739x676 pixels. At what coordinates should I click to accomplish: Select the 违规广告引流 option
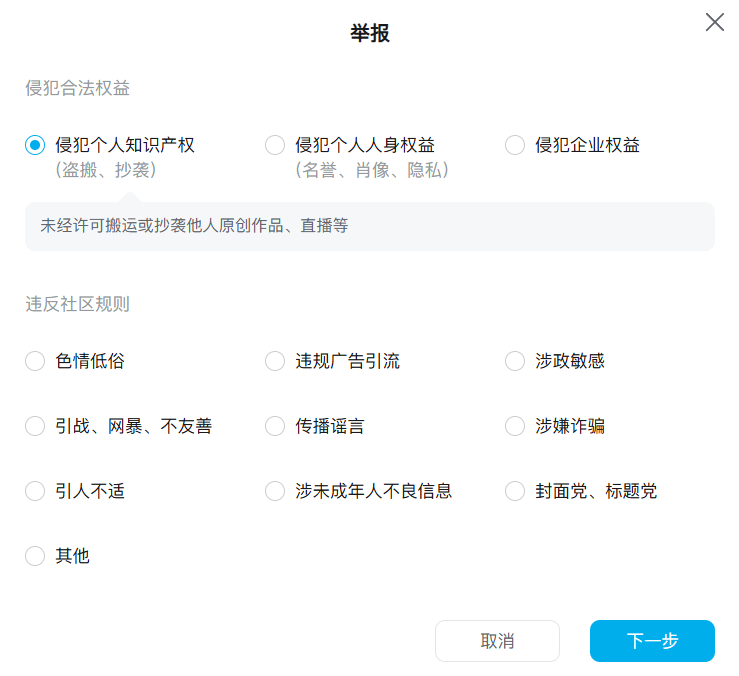point(275,361)
